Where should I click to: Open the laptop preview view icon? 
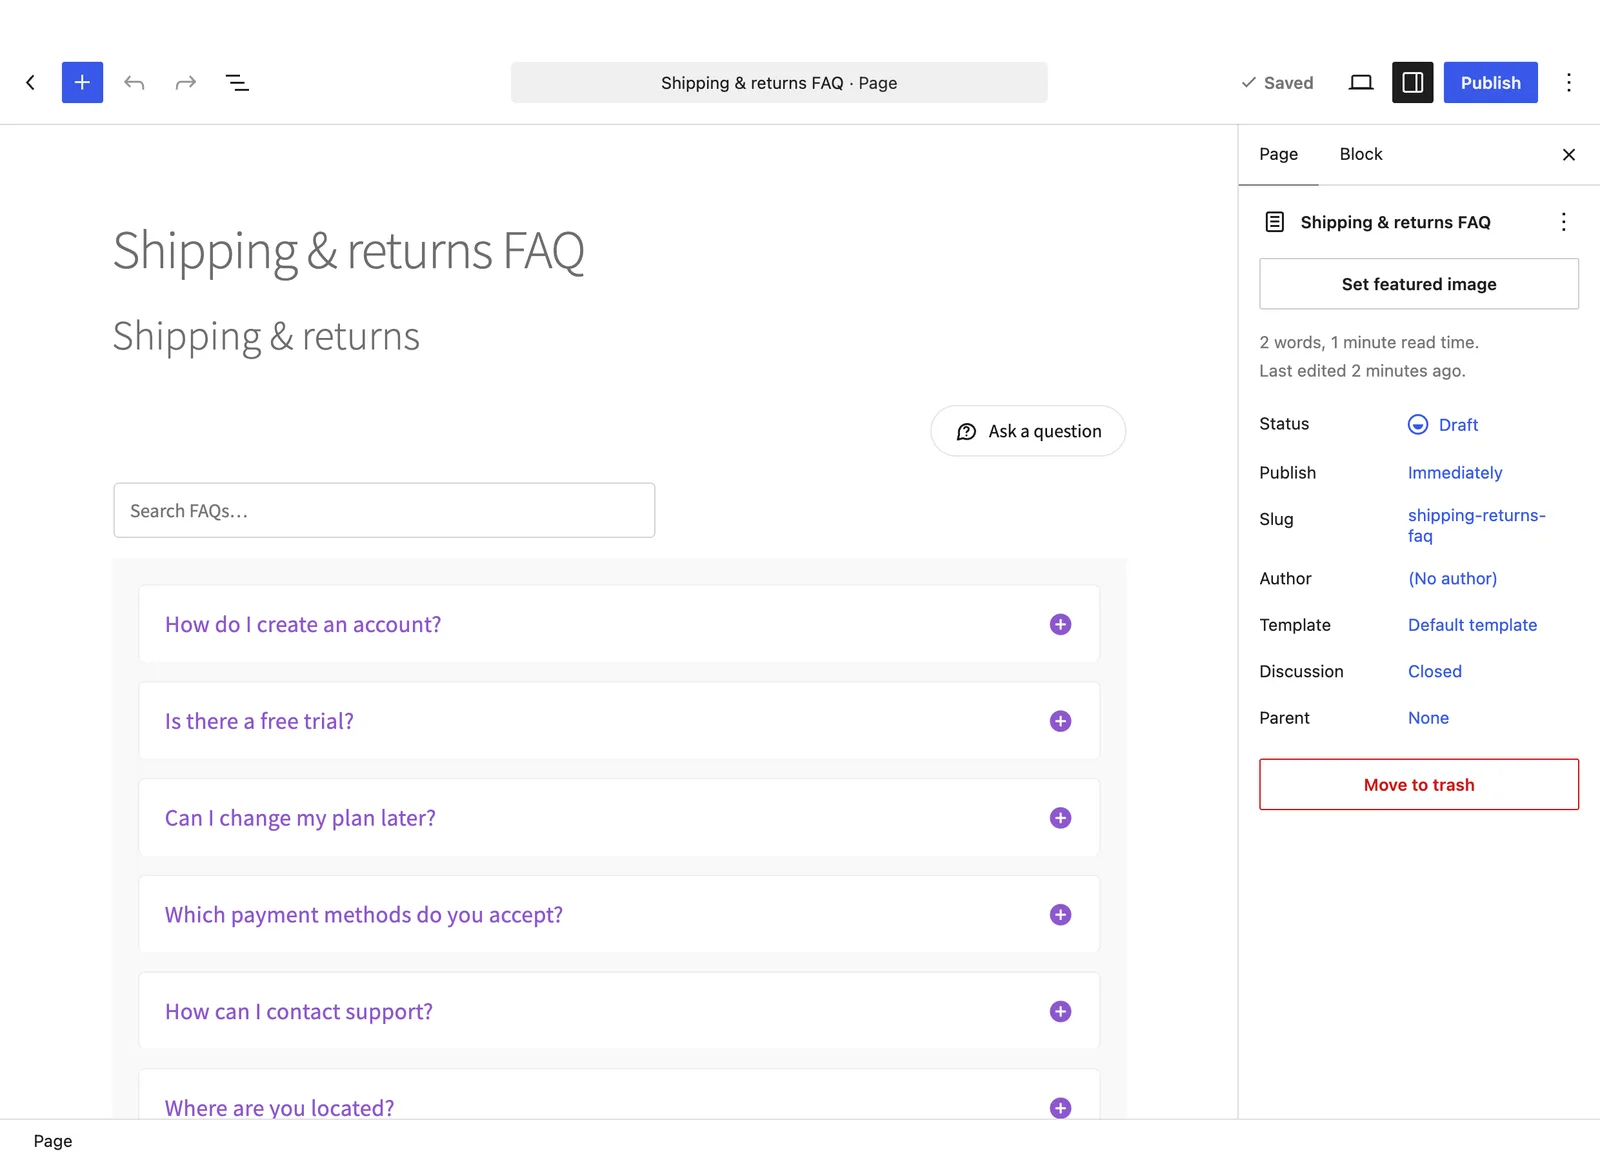pyautogui.click(x=1361, y=82)
